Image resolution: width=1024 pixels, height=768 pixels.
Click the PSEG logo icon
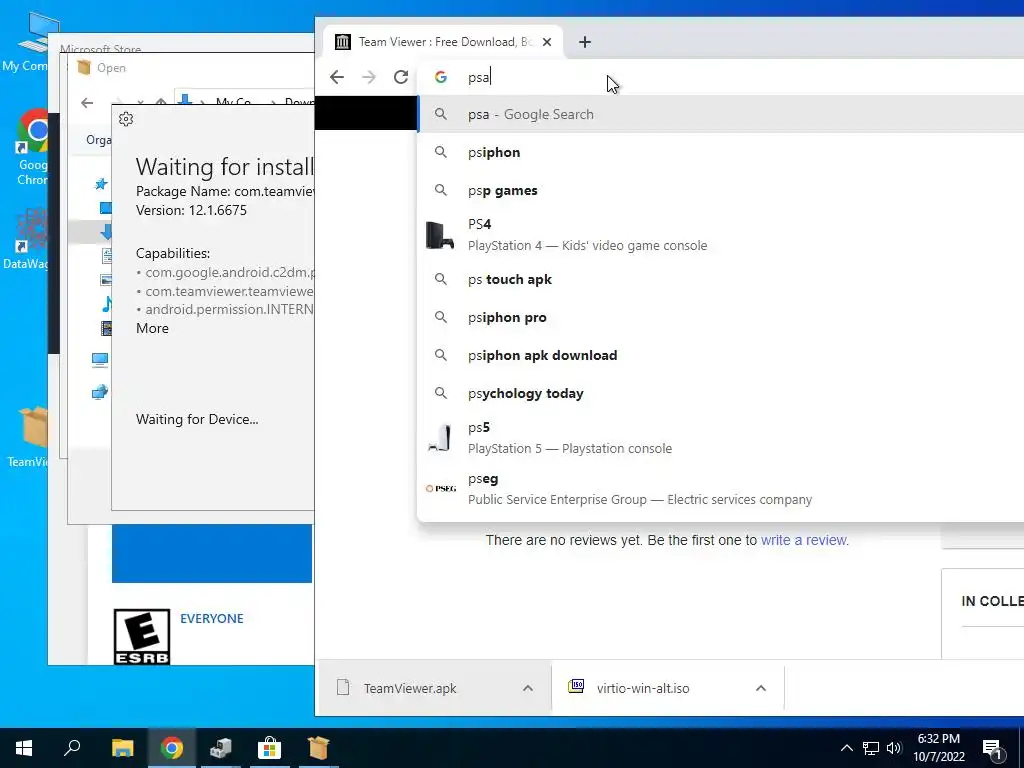point(441,488)
